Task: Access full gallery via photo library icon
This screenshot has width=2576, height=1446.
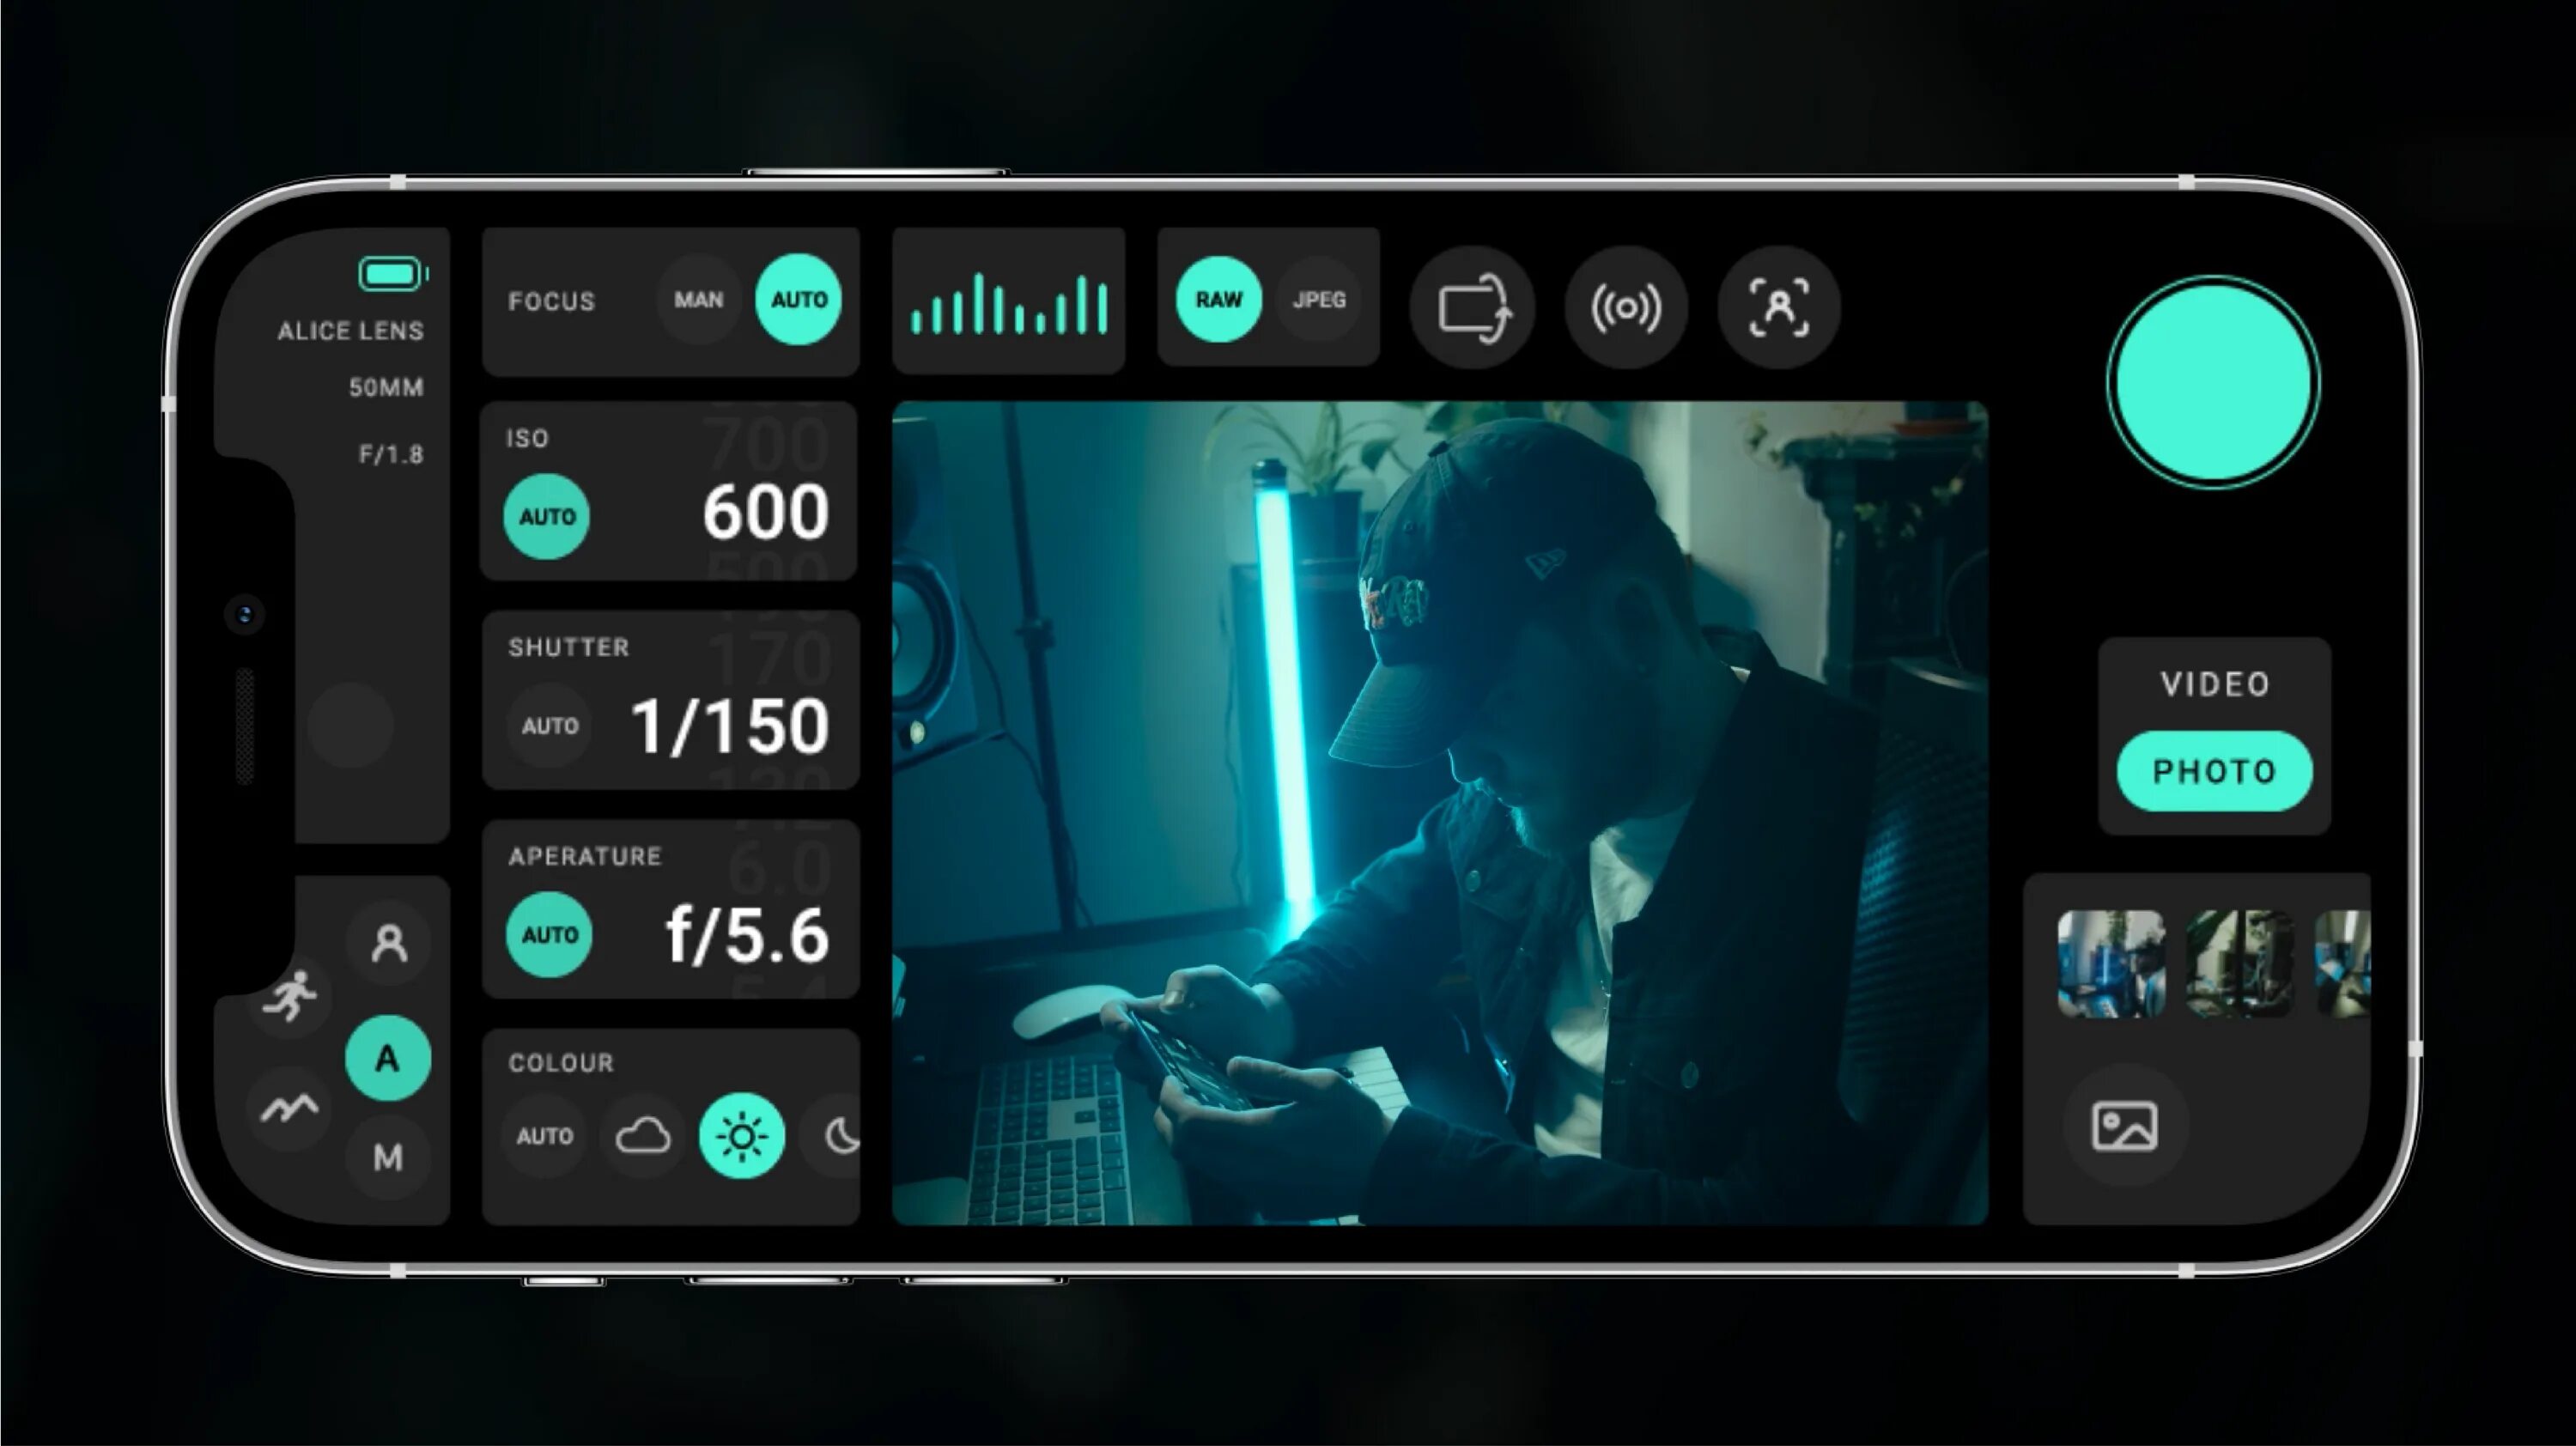Action: pyautogui.click(x=2125, y=1126)
